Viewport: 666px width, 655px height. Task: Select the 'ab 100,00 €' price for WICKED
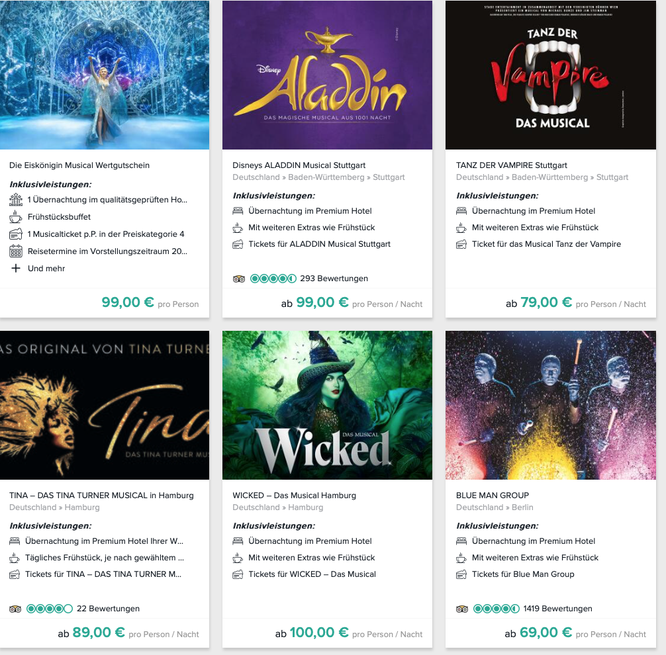click(311, 632)
